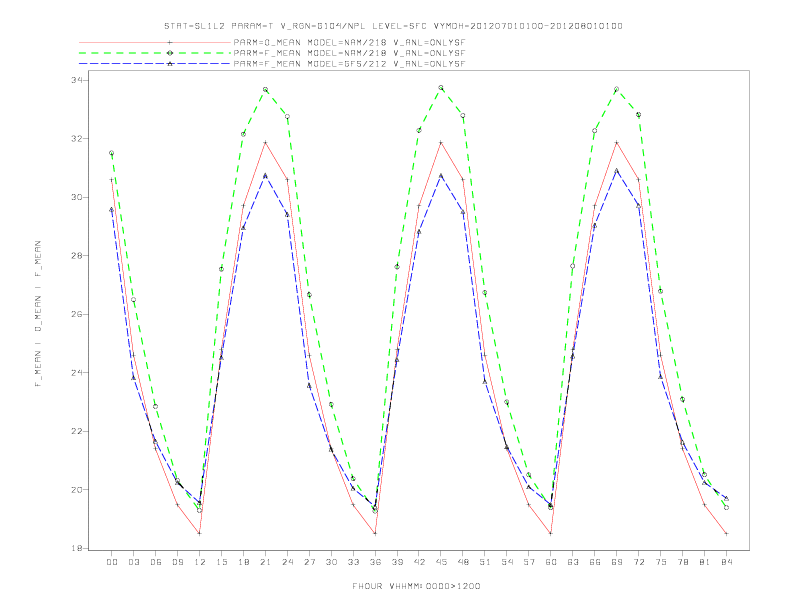Select legend entry PARM=O_MEAN MODEL=NAM/218
The width and height of the screenshot is (792, 612).
349,42
